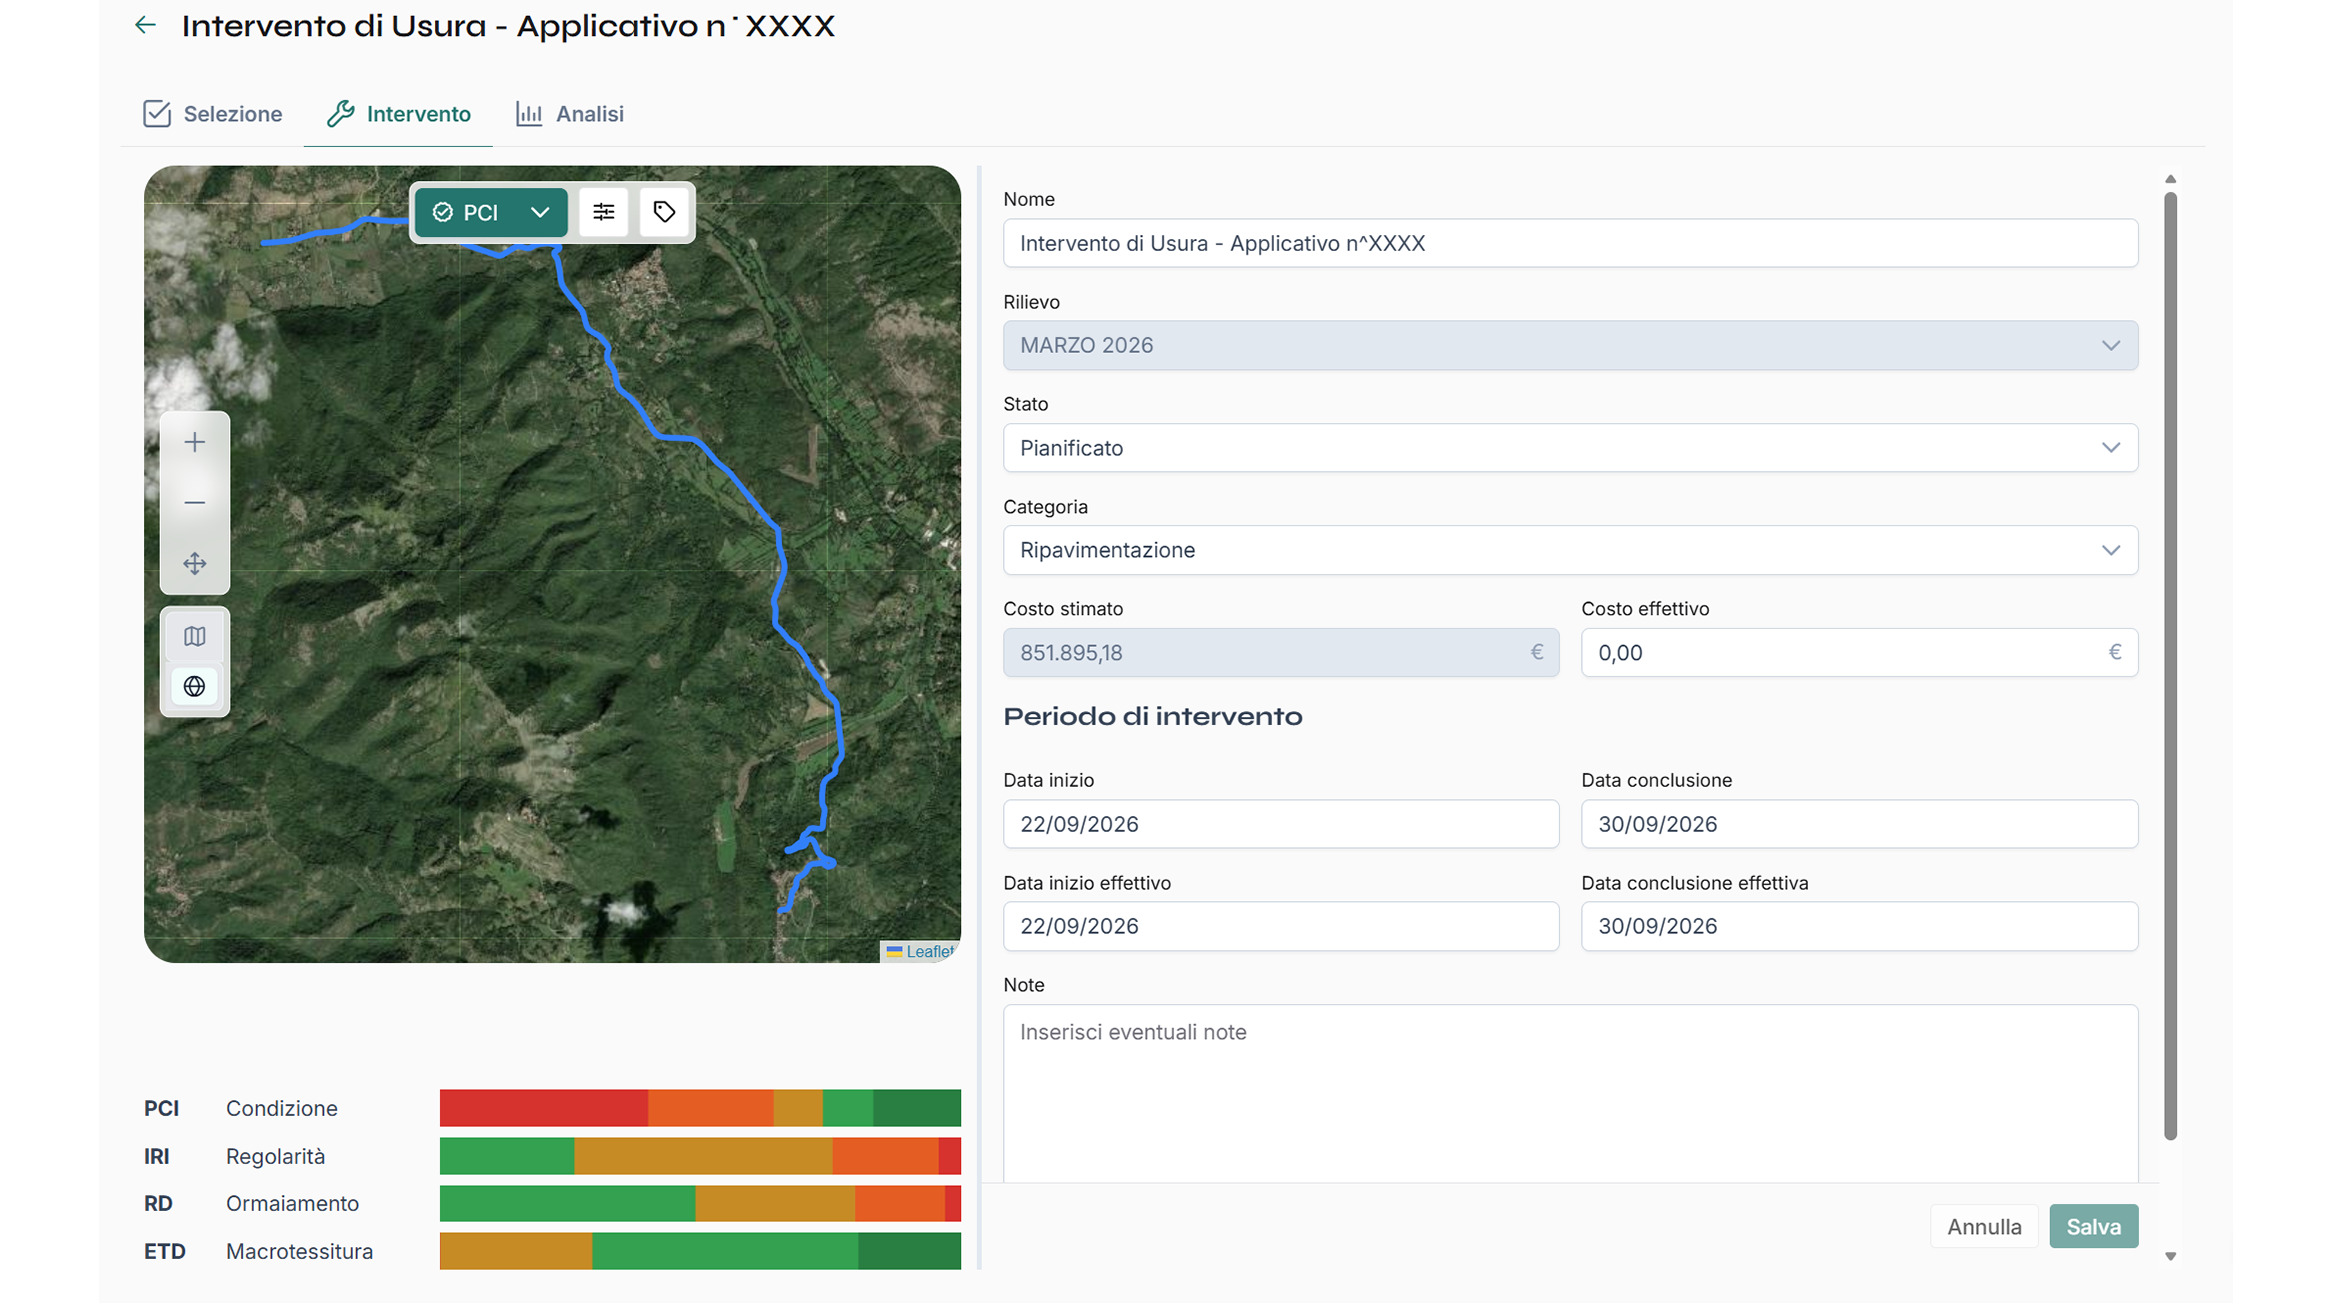2332x1303 pixels.
Task: Open the PCI indicator dropdown on map
Action: (491, 212)
